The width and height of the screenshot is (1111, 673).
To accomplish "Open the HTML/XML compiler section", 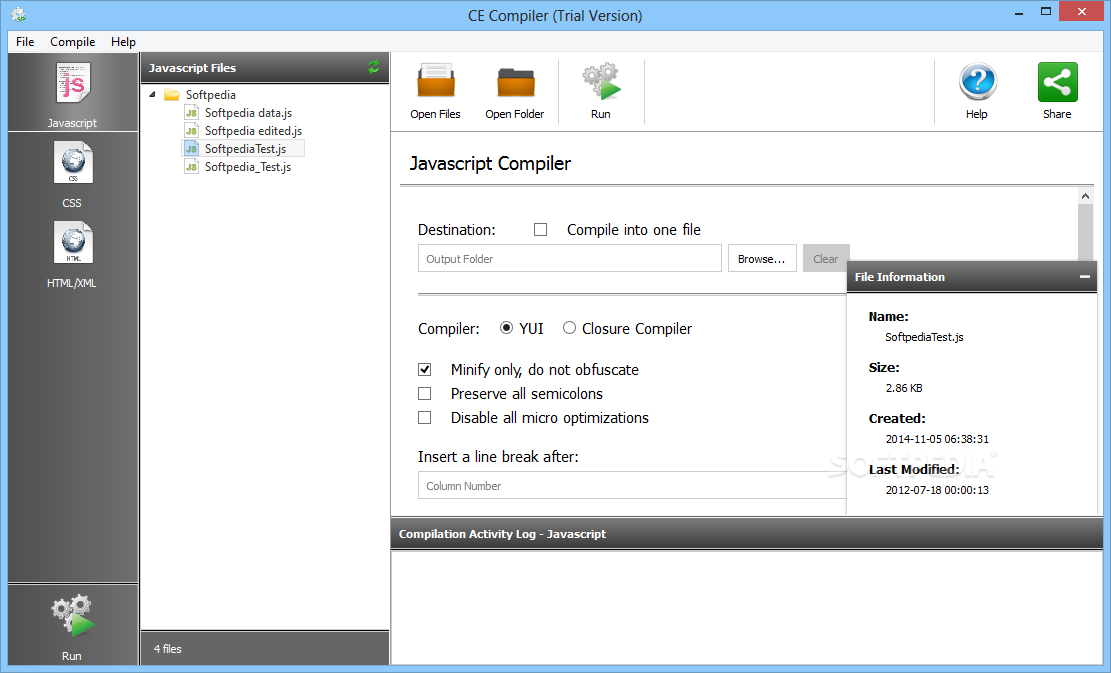I will 73,242.
